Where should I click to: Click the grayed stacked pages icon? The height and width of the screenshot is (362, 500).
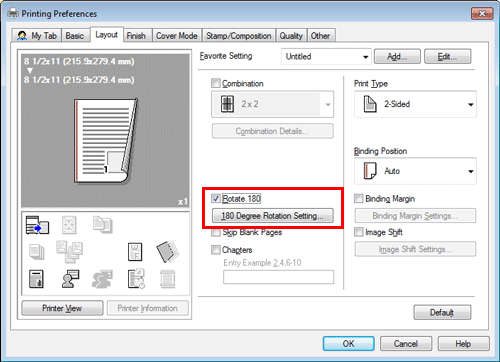[37, 252]
